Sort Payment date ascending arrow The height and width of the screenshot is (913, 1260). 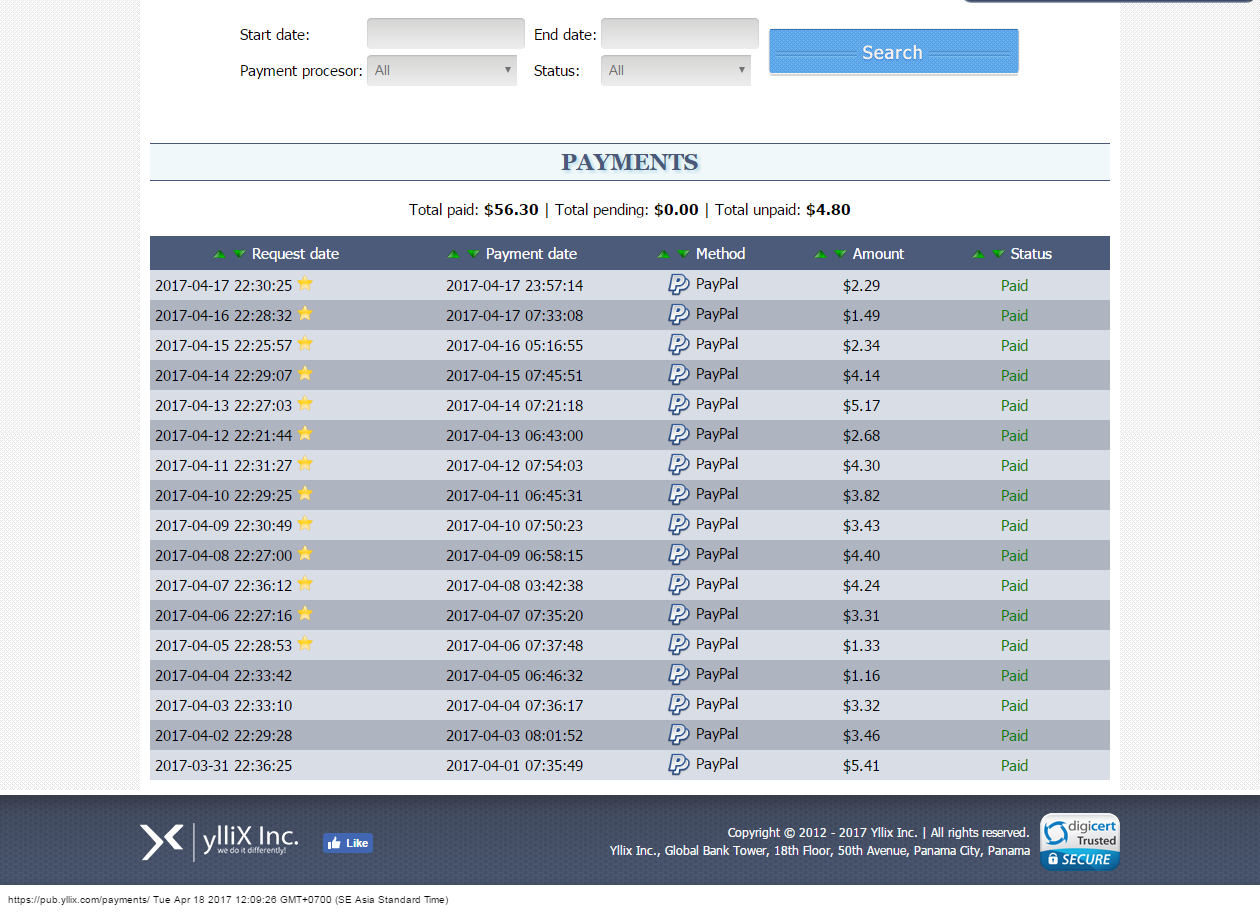[x=453, y=254]
